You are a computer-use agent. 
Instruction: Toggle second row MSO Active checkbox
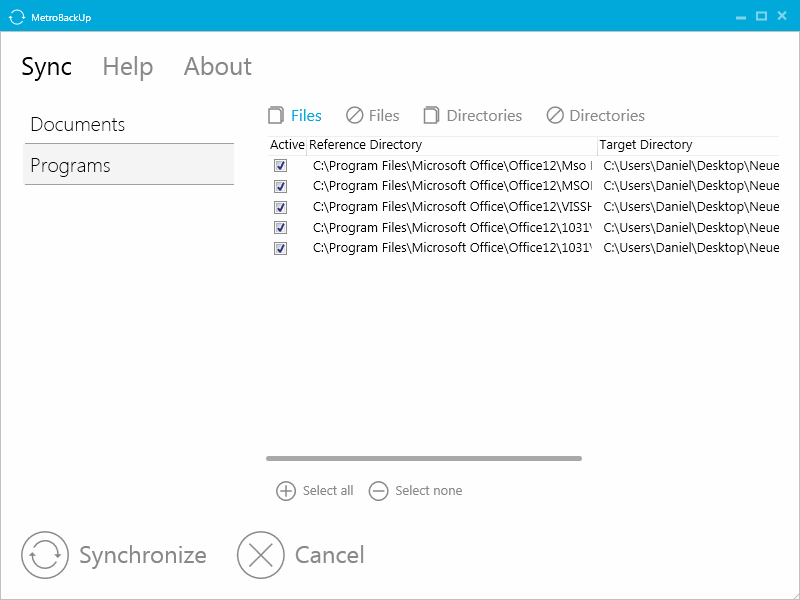281,186
